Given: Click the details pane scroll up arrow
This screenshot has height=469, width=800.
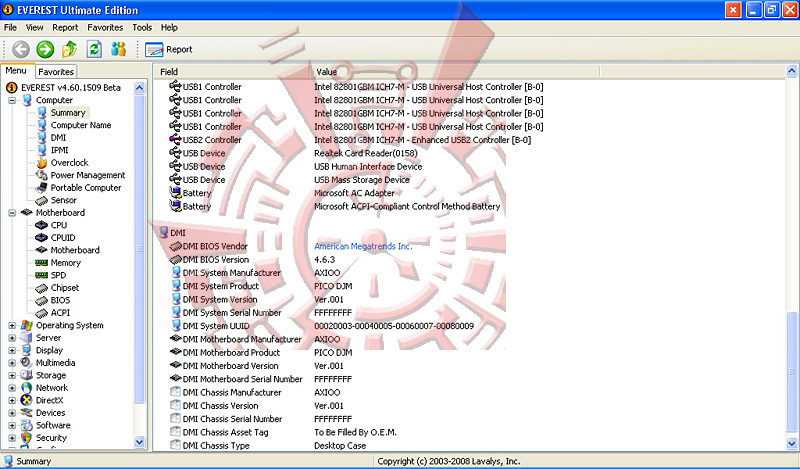Looking at the screenshot, I should click(x=792, y=71).
